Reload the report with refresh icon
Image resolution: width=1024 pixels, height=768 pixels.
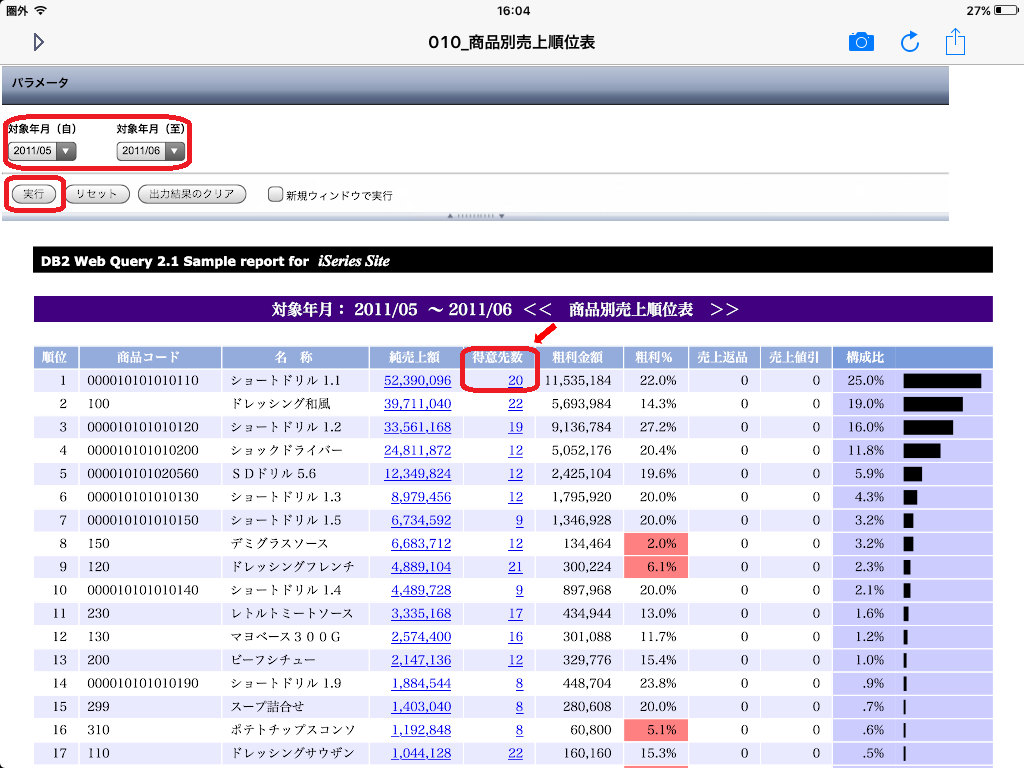click(x=910, y=42)
